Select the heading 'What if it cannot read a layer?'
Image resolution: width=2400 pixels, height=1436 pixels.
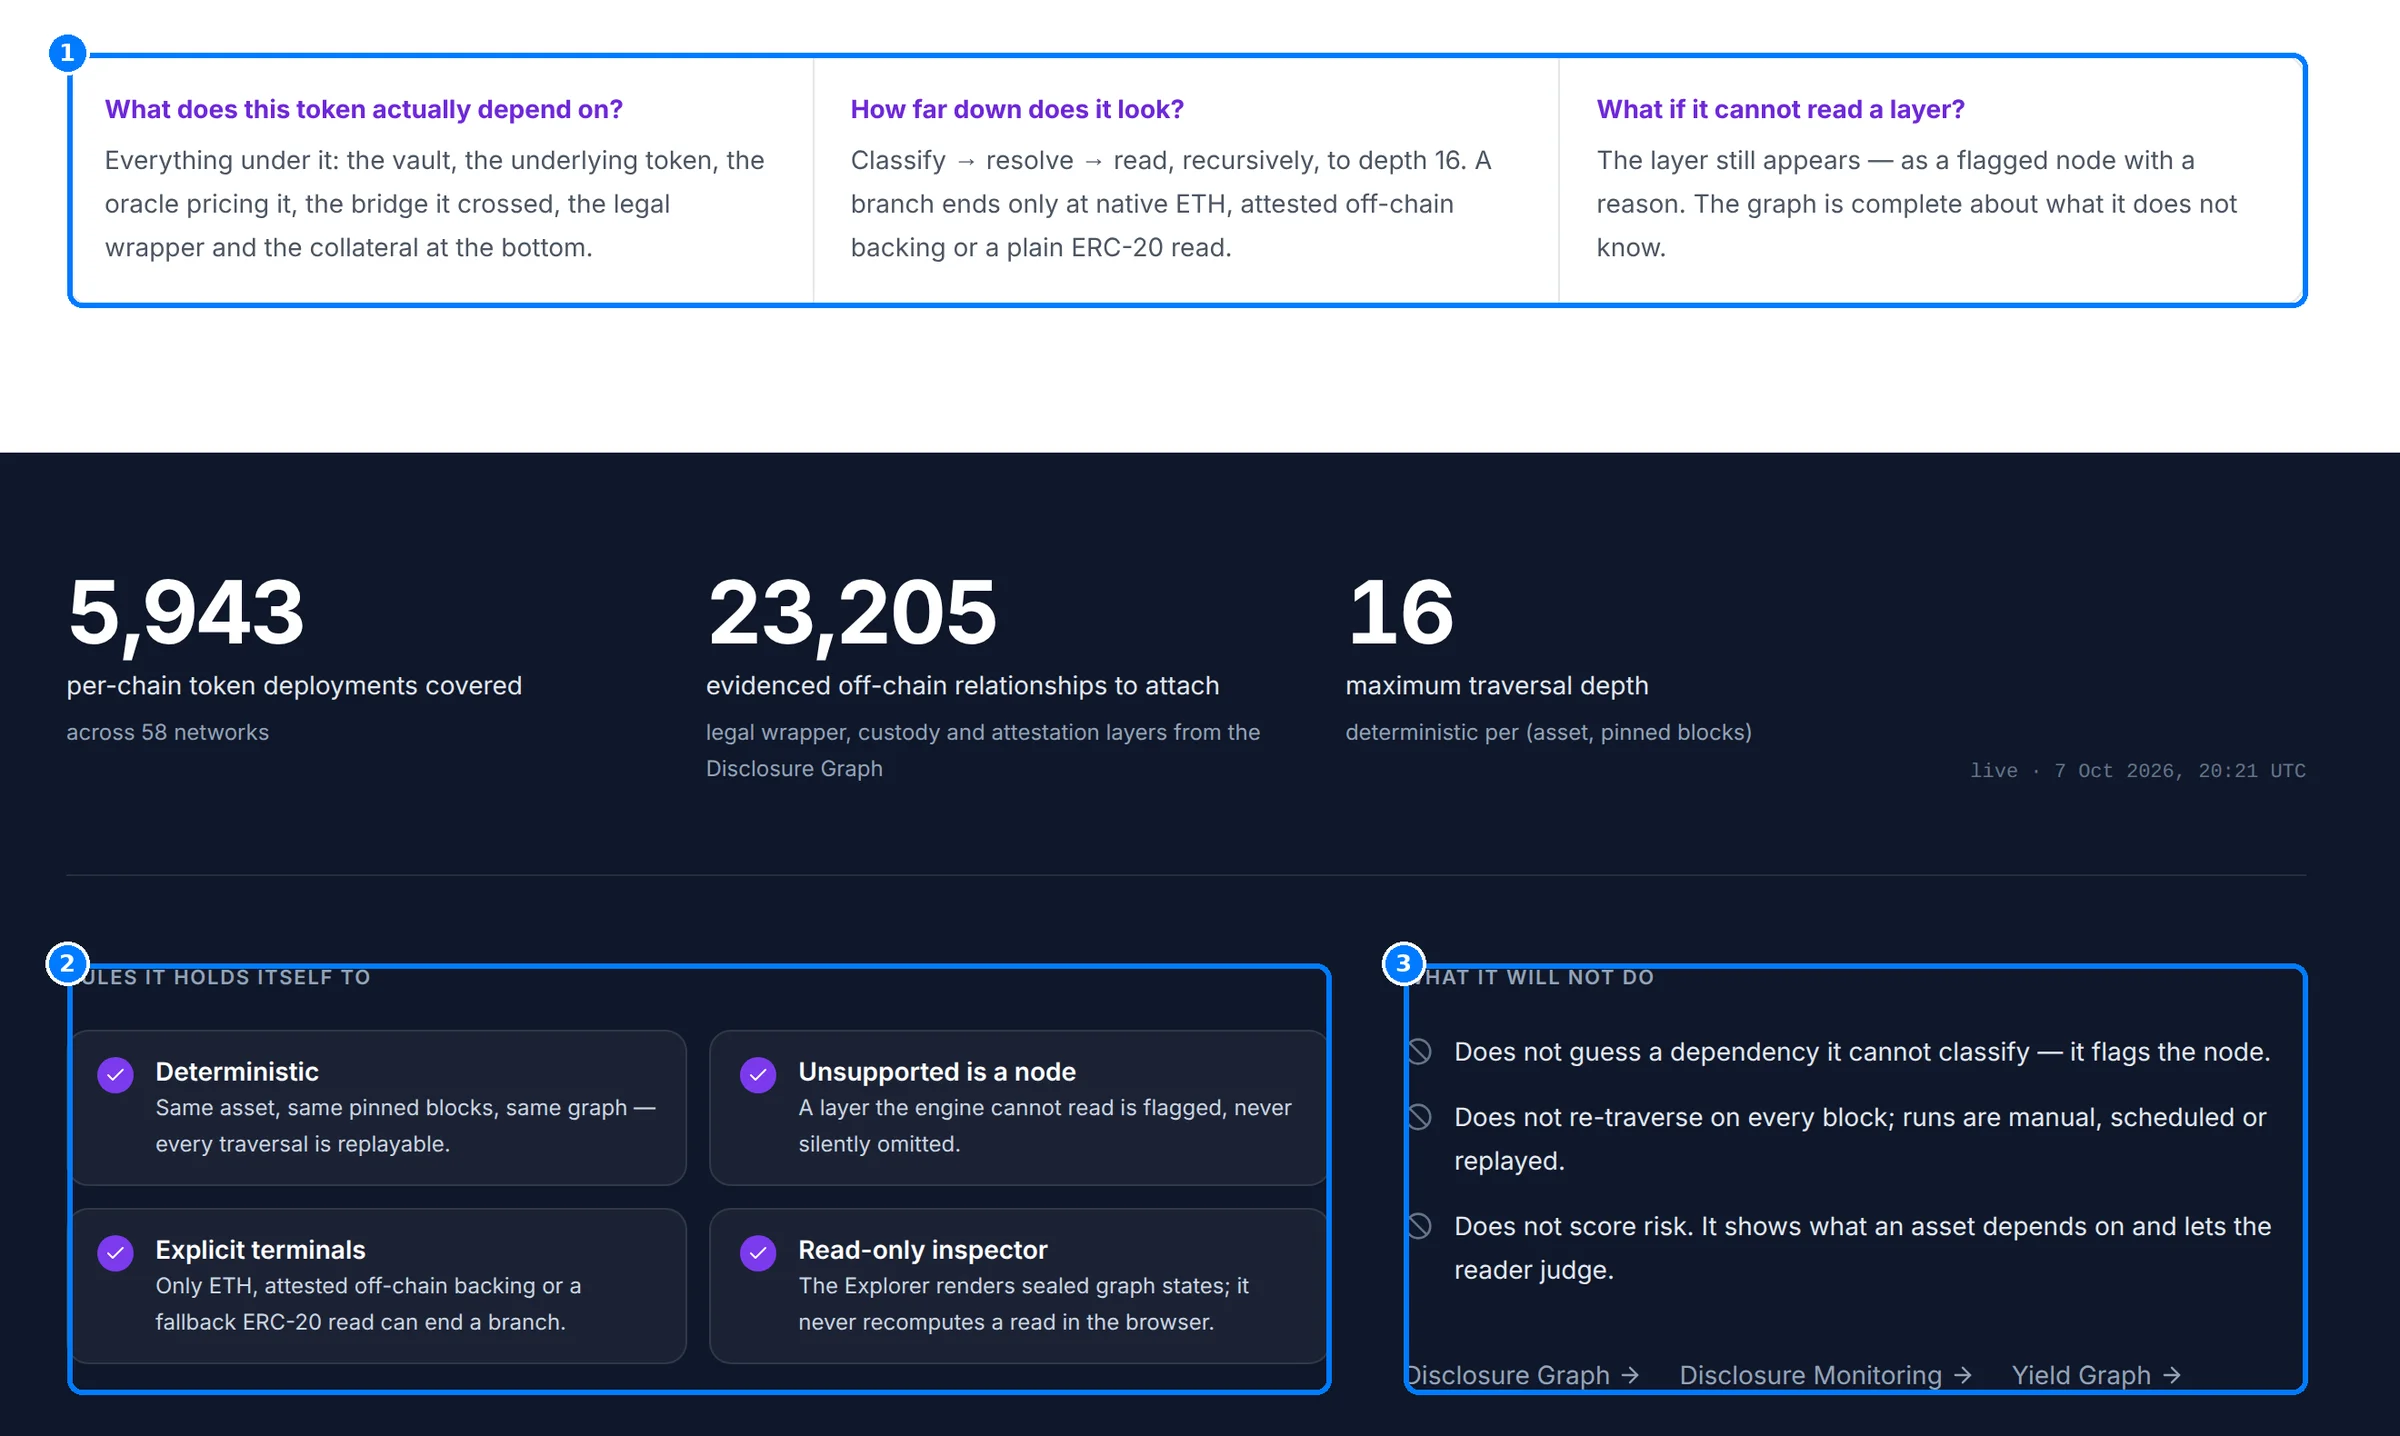1780,109
